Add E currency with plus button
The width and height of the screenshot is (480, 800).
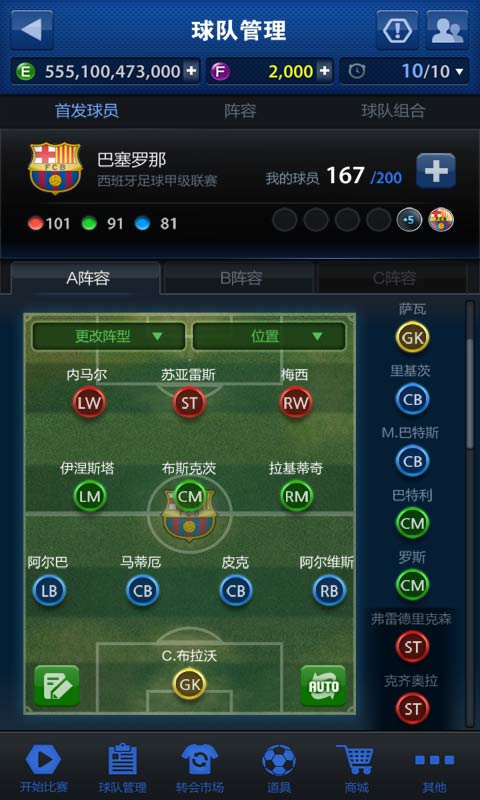coord(191,71)
